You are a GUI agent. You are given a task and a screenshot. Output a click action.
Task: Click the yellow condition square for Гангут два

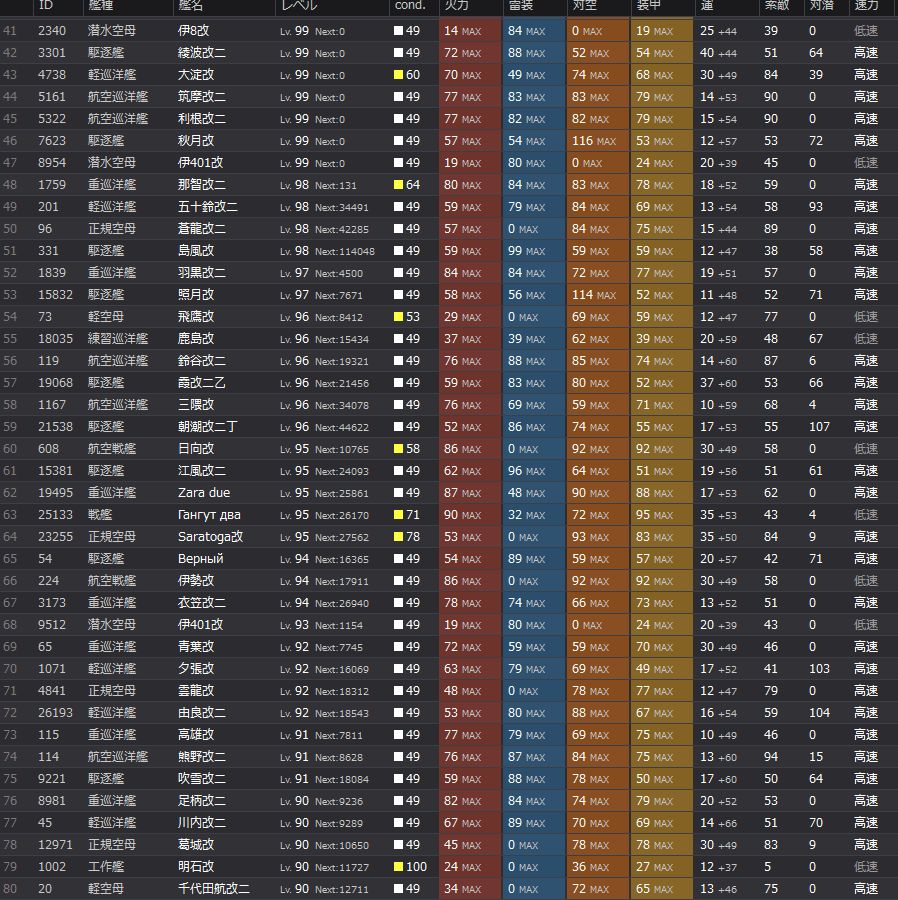tap(398, 515)
